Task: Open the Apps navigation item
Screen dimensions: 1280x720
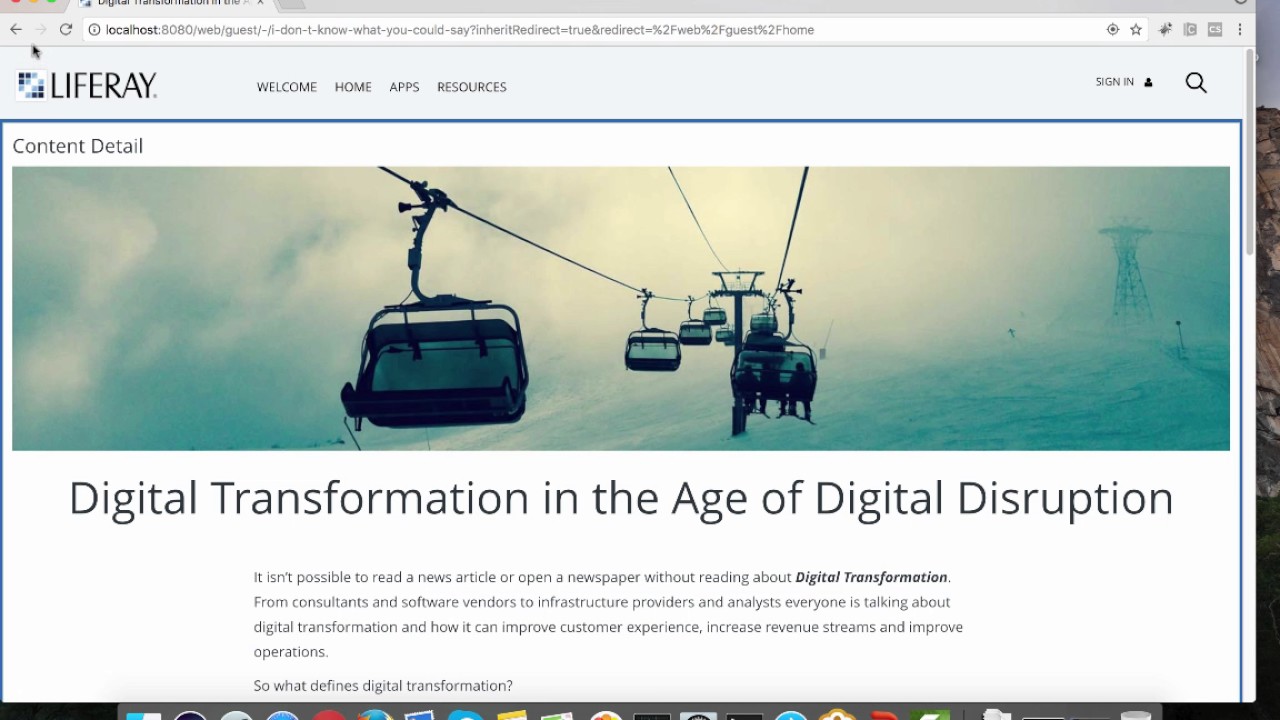Action: (404, 87)
